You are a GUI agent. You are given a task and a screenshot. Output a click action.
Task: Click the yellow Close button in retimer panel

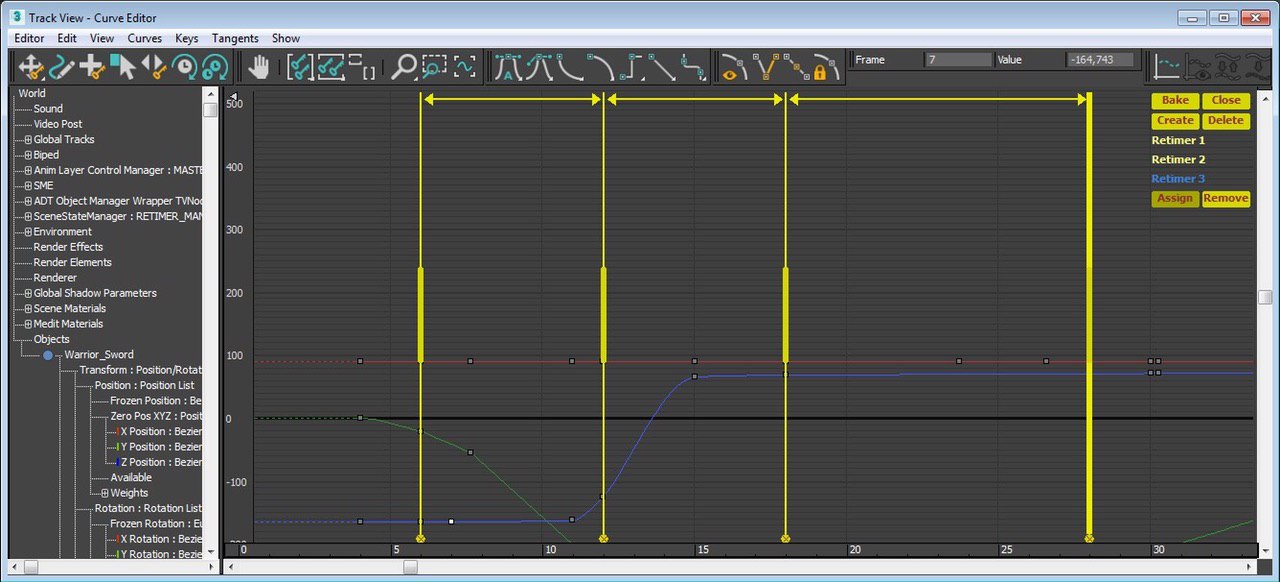pyautogui.click(x=1225, y=100)
